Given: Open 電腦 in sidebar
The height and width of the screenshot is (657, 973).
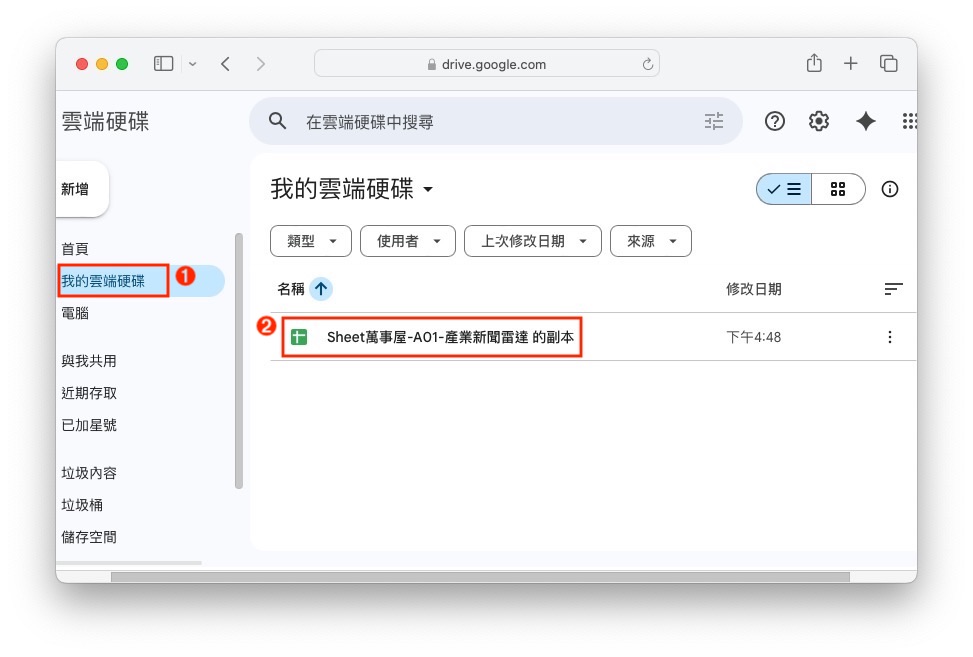Looking at the screenshot, I should pos(75,313).
